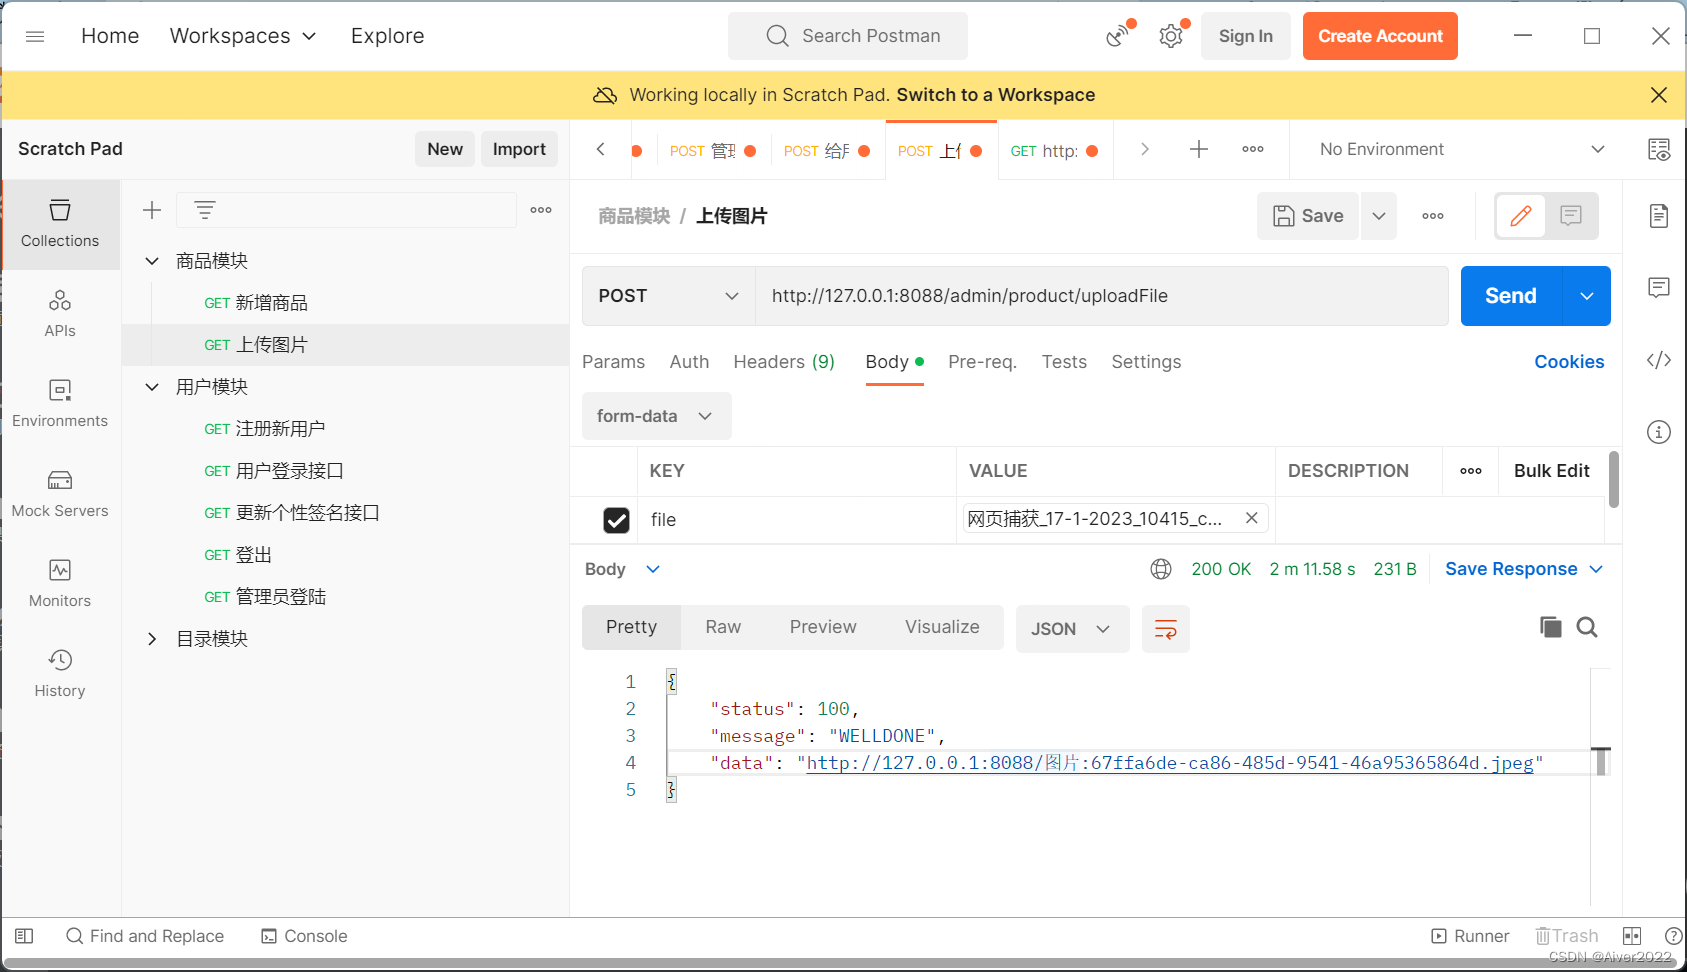1687x972 pixels.
Task: Open request options ellipsis beside Save
Action: [1433, 216]
